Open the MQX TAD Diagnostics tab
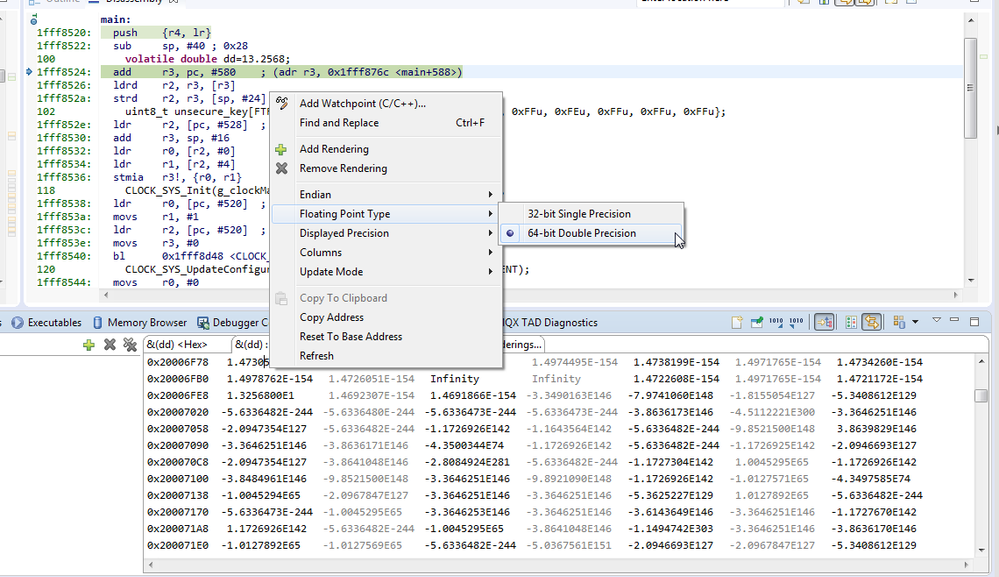The height and width of the screenshot is (577, 999). (x=550, y=322)
